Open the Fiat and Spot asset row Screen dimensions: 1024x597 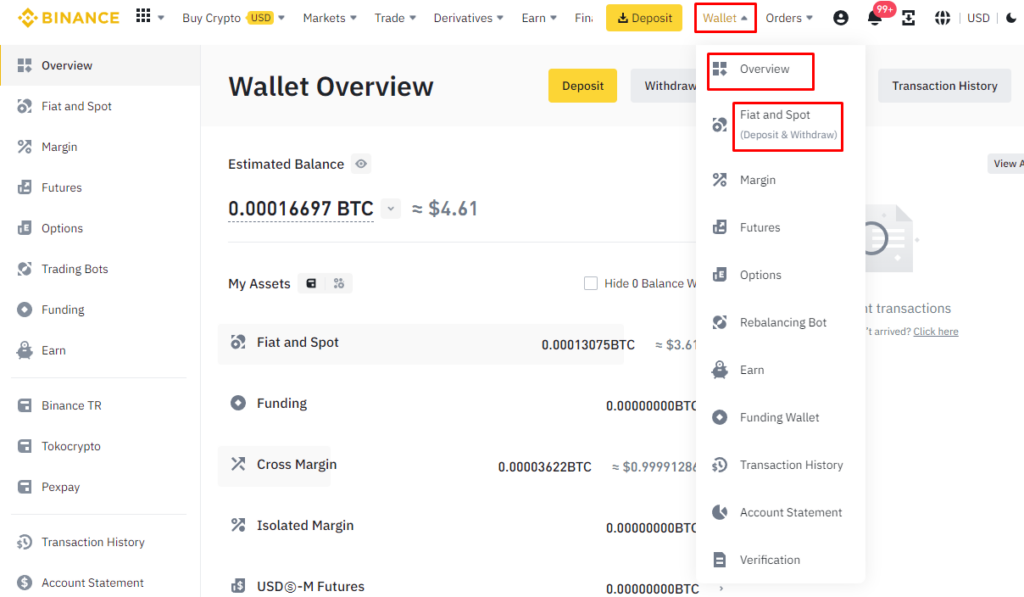pos(457,344)
